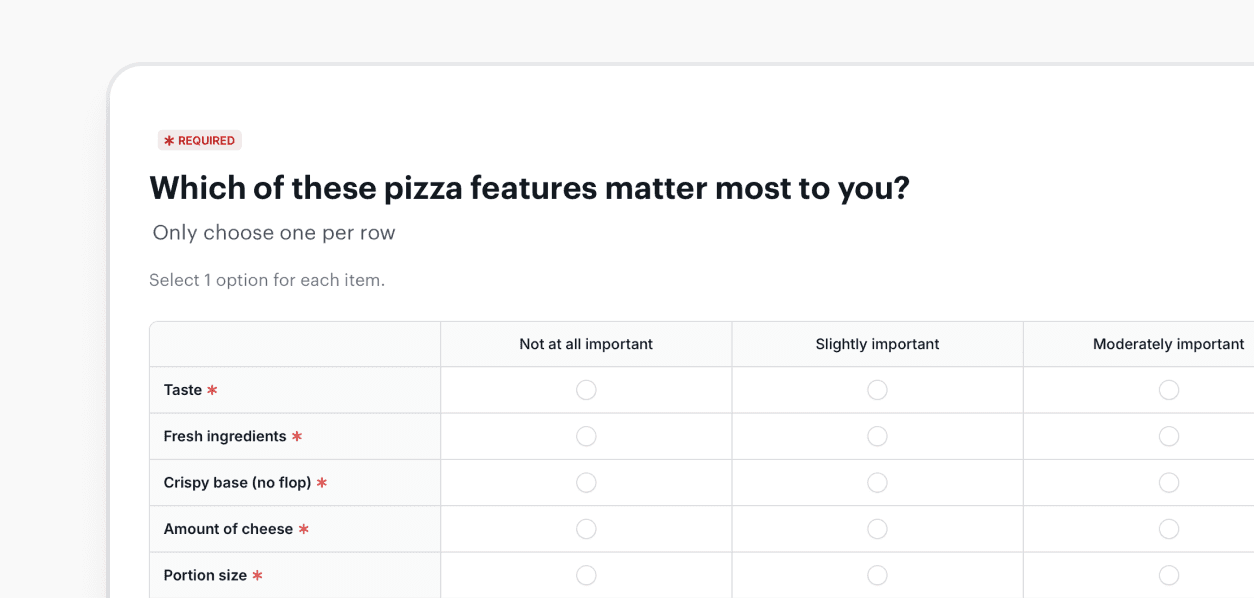Click the 'Moderately important' column header

(x=1168, y=344)
